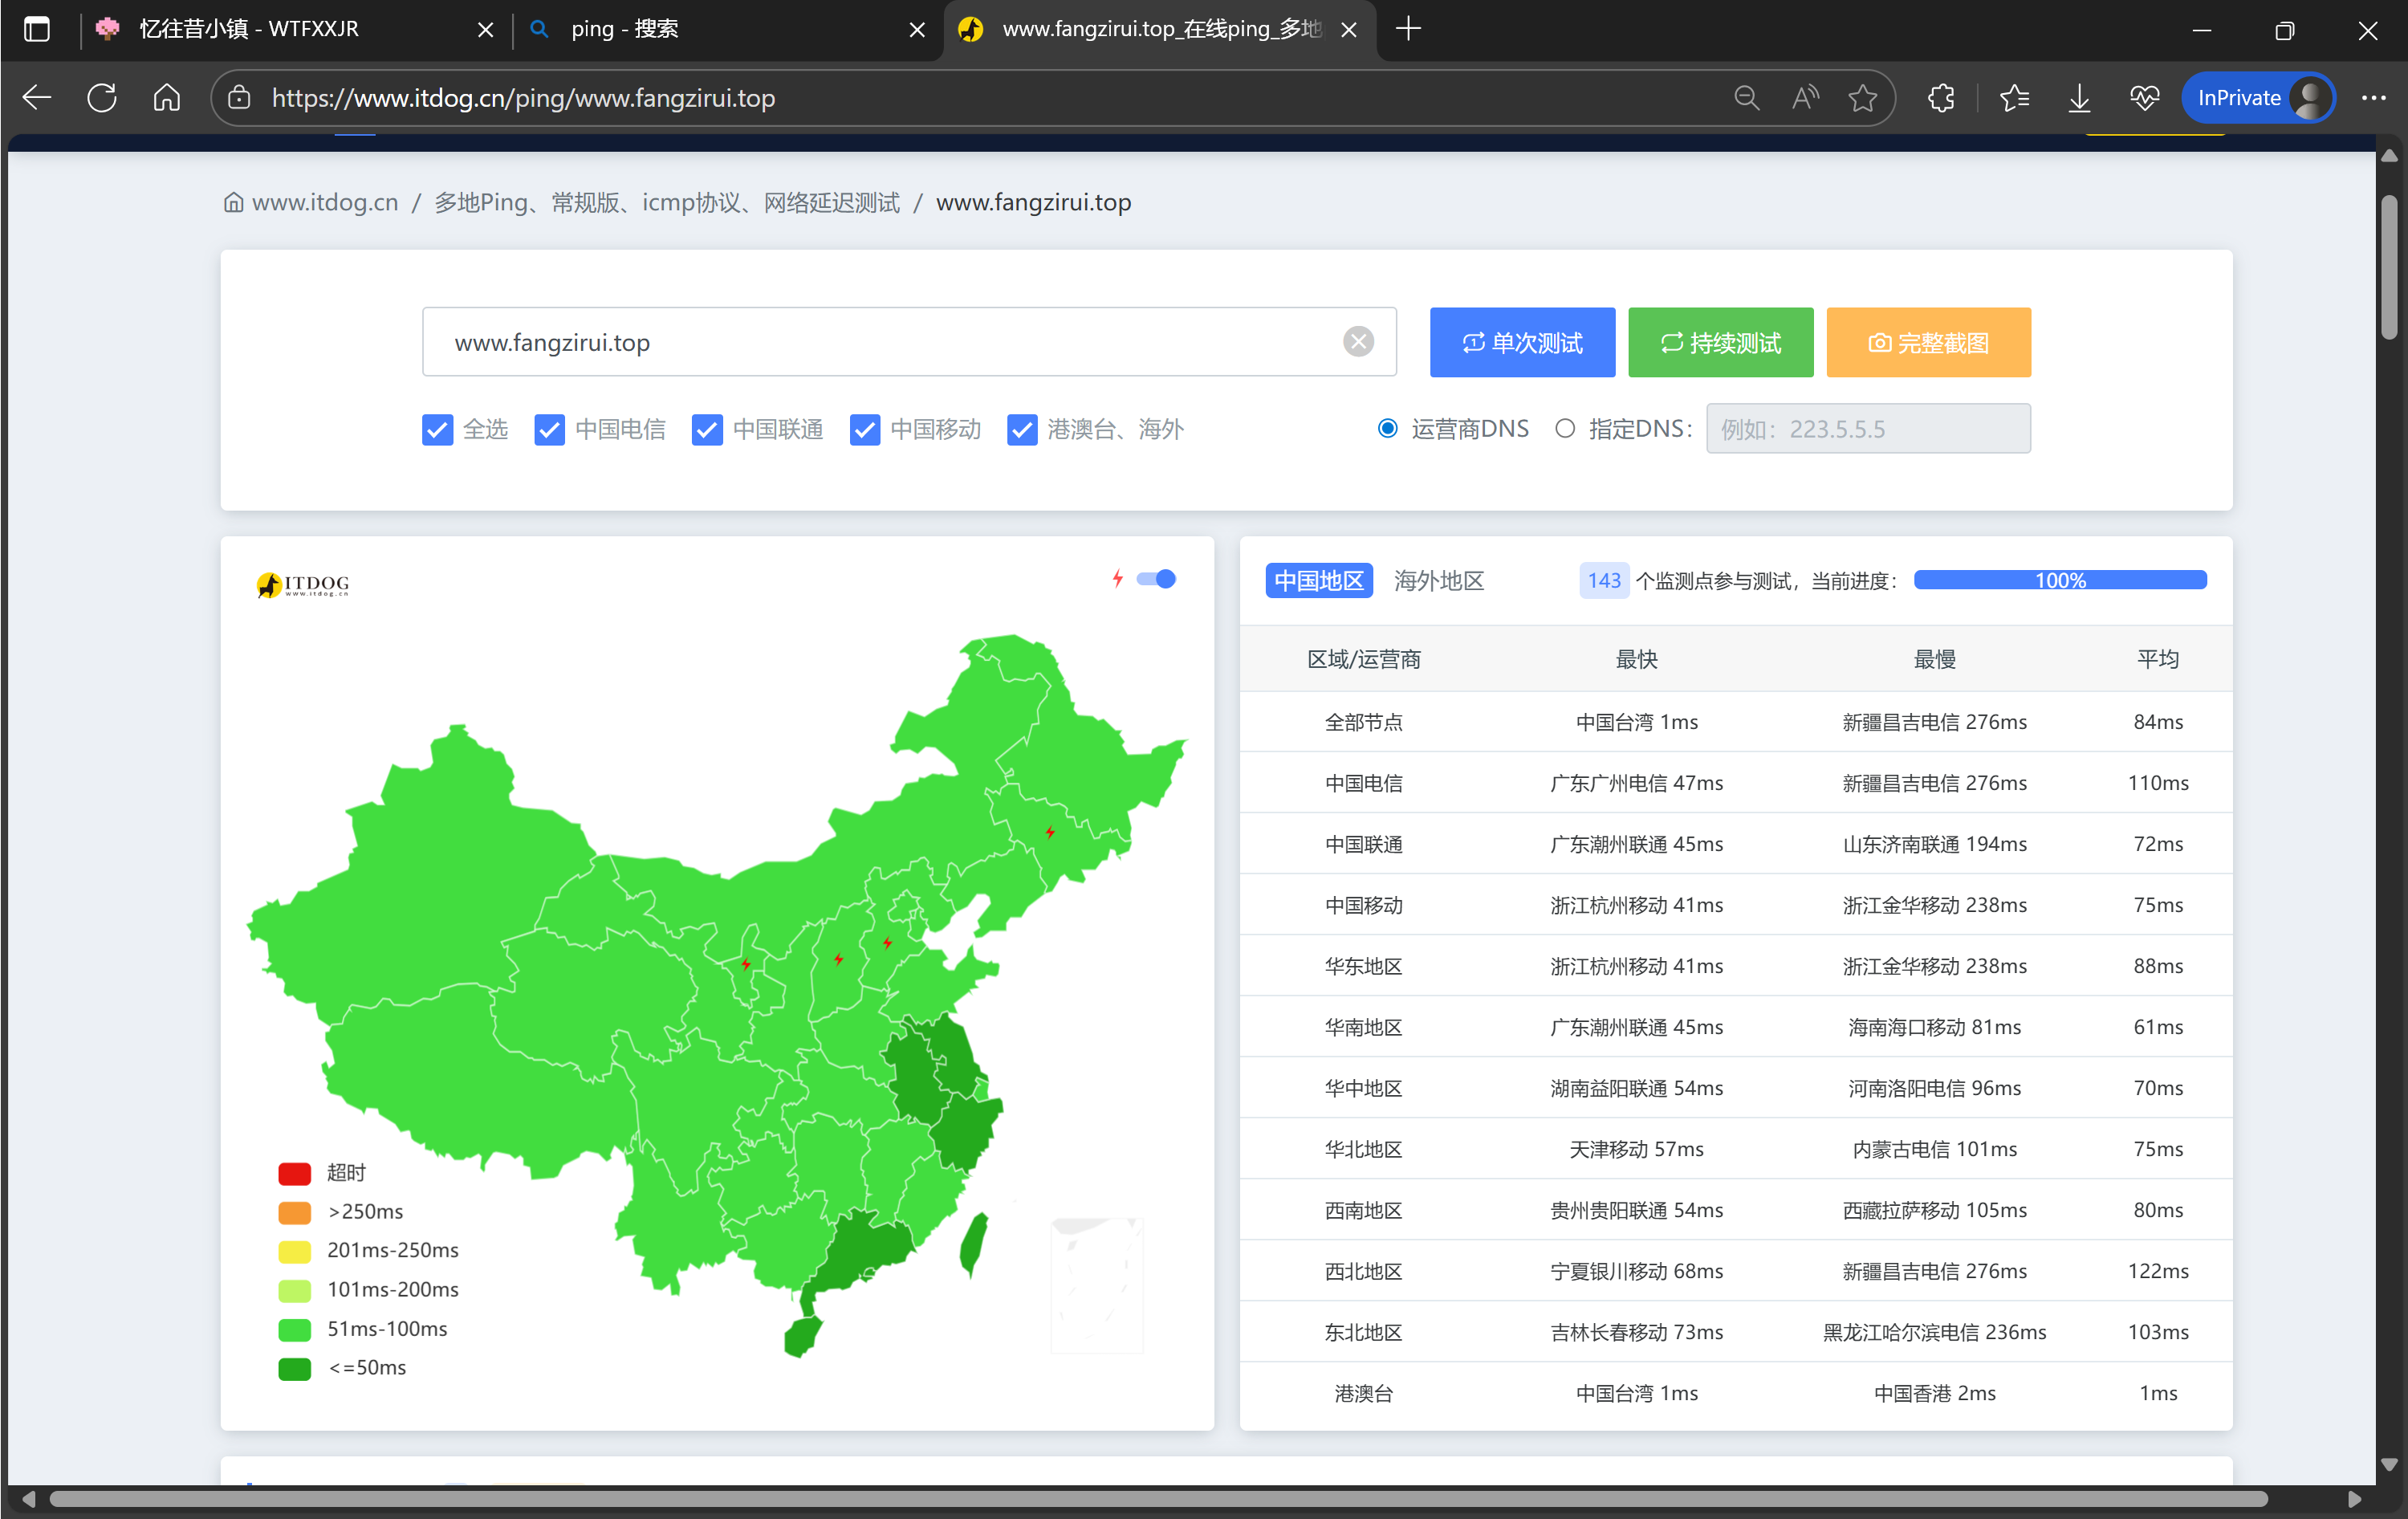Uncheck the 中国电信 checkbox
The height and width of the screenshot is (1519, 2408).
coord(549,430)
